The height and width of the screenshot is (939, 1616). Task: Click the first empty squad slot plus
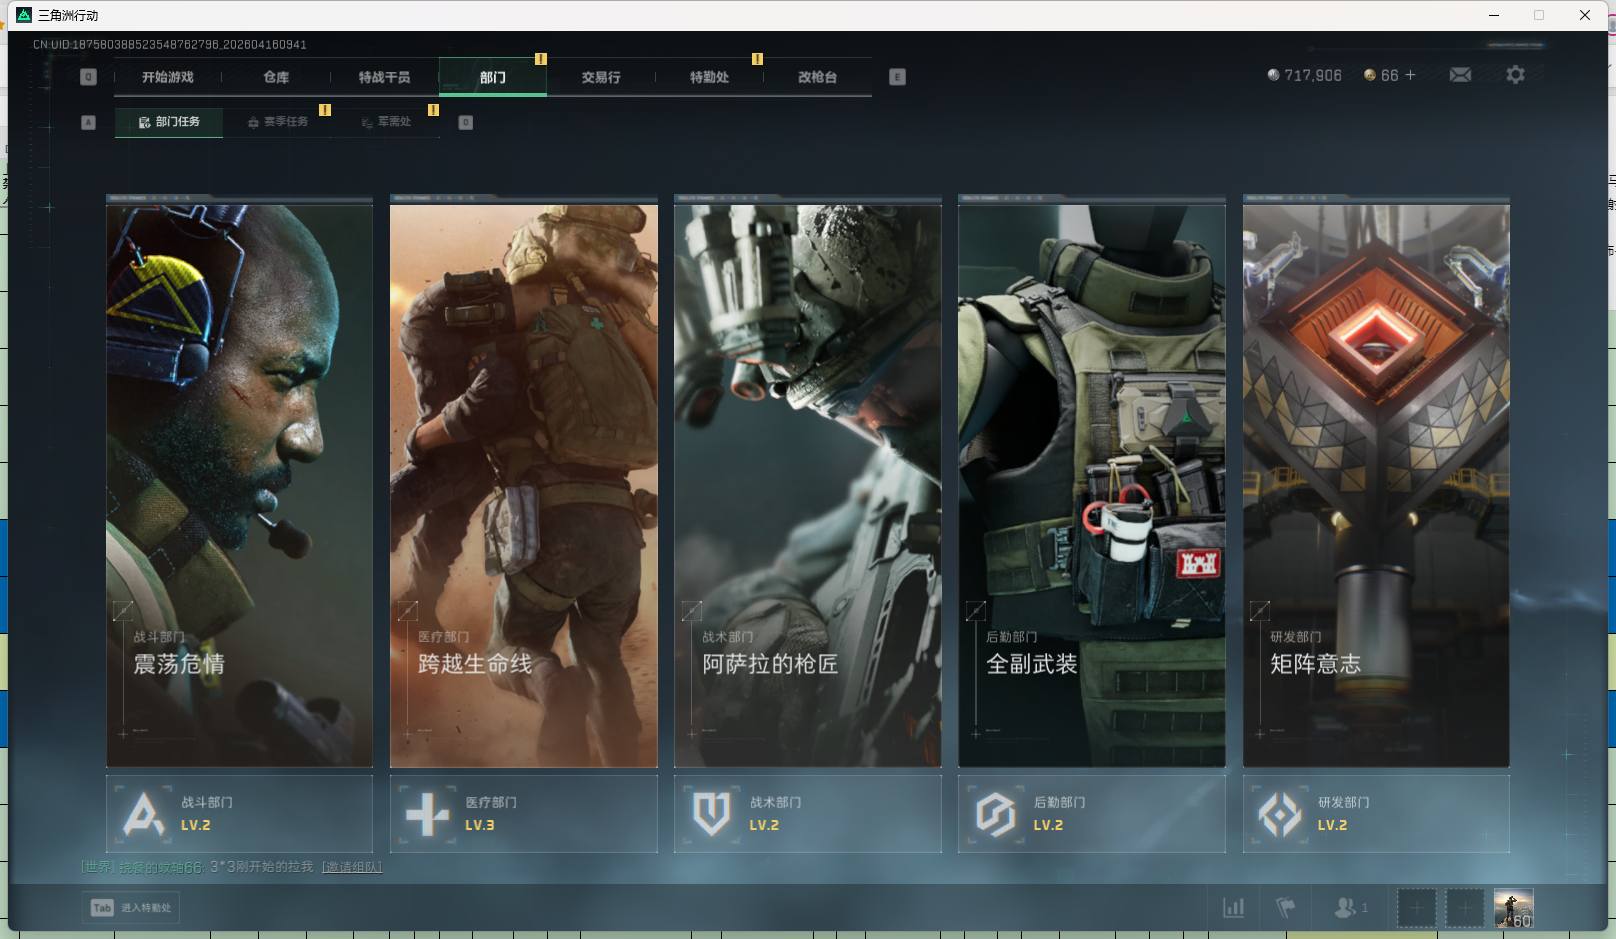pos(1416,908)
